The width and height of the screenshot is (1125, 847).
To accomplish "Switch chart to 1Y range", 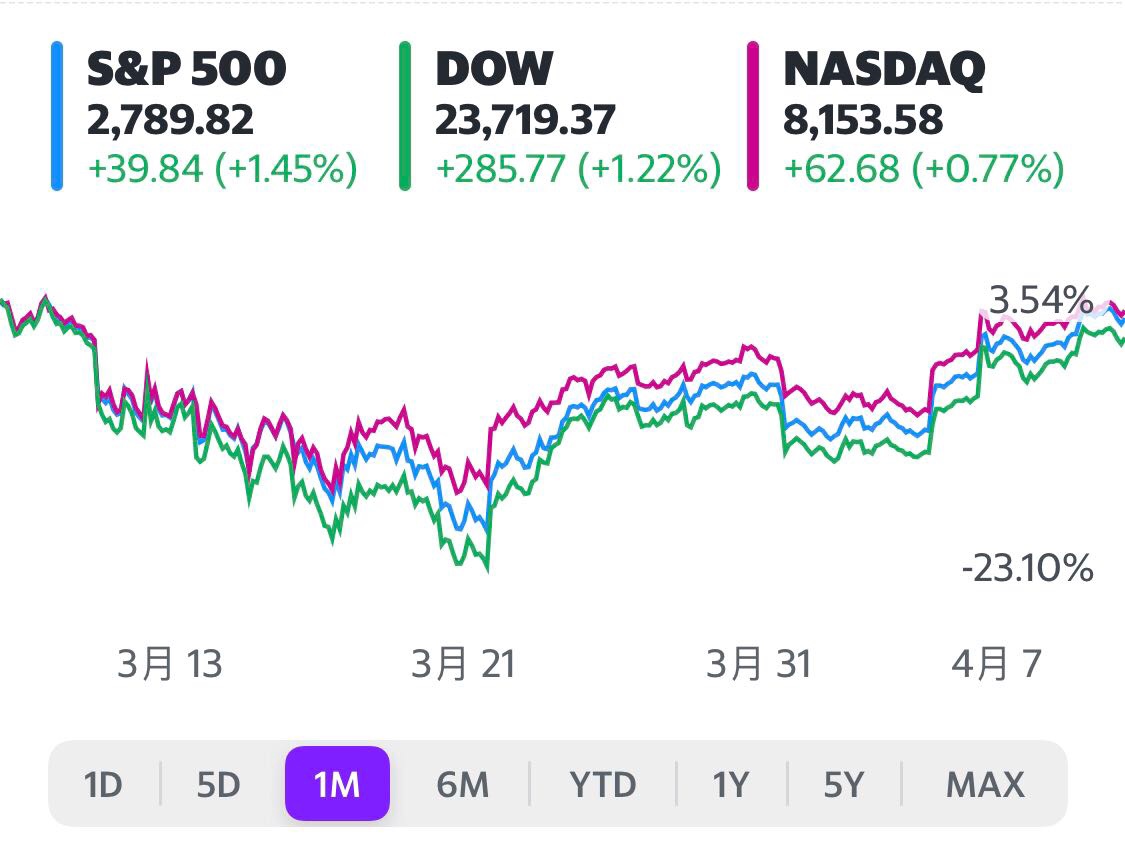I will tap(731, 784).
